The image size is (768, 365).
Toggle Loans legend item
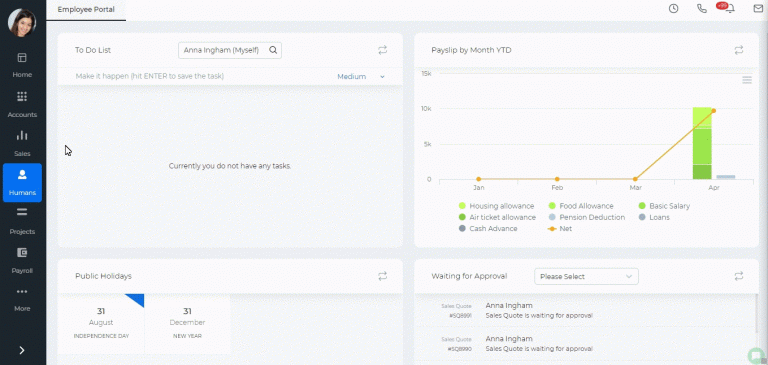654,217
